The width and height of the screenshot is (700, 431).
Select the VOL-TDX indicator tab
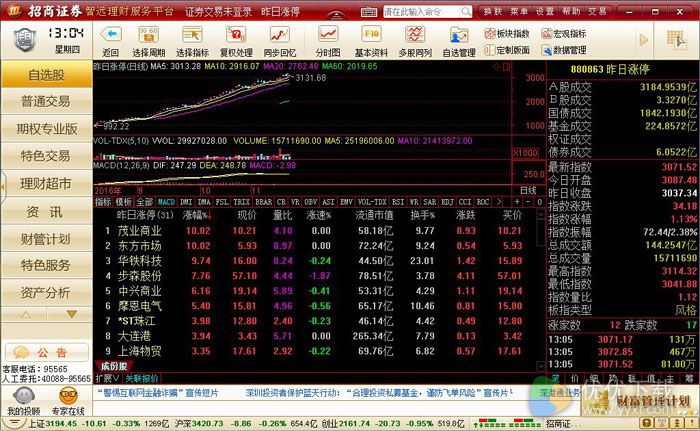(x=372, y=202)
